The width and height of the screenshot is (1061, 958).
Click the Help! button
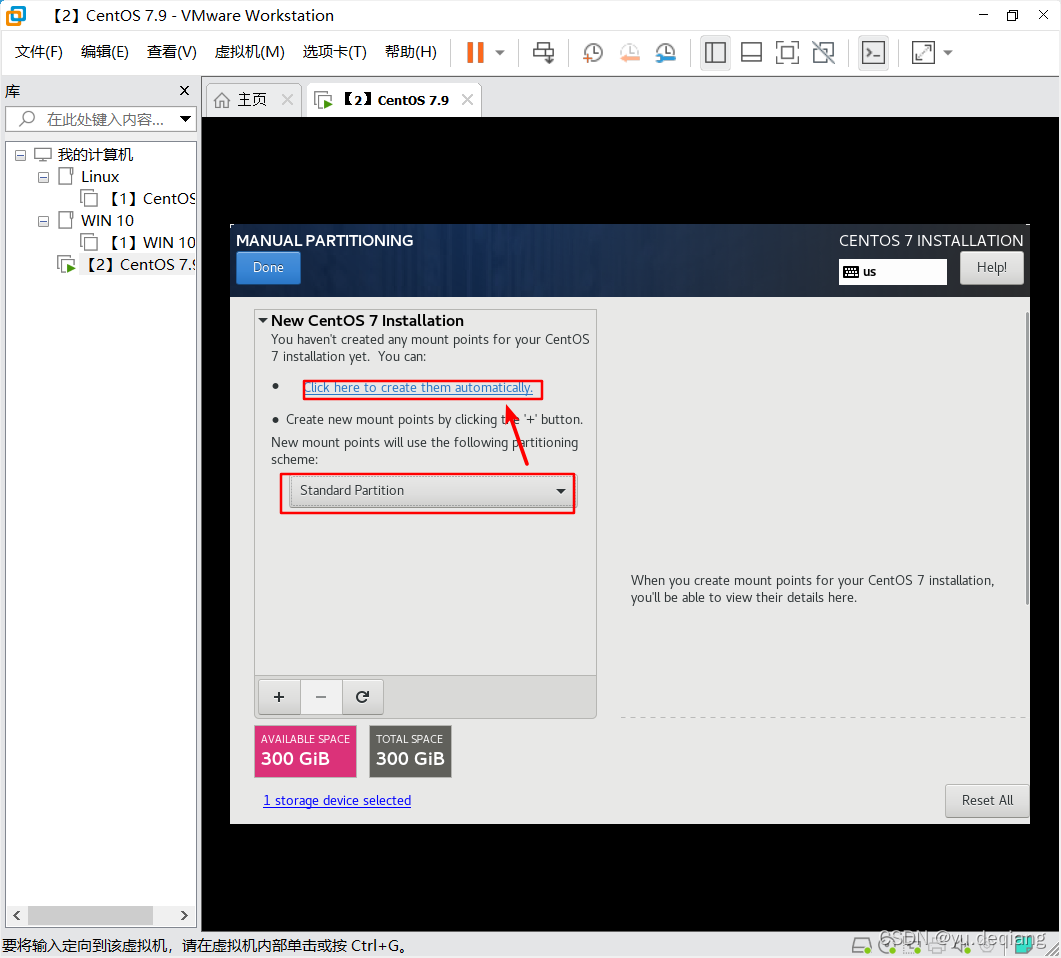pyautogui.click(x=991, y=268)
